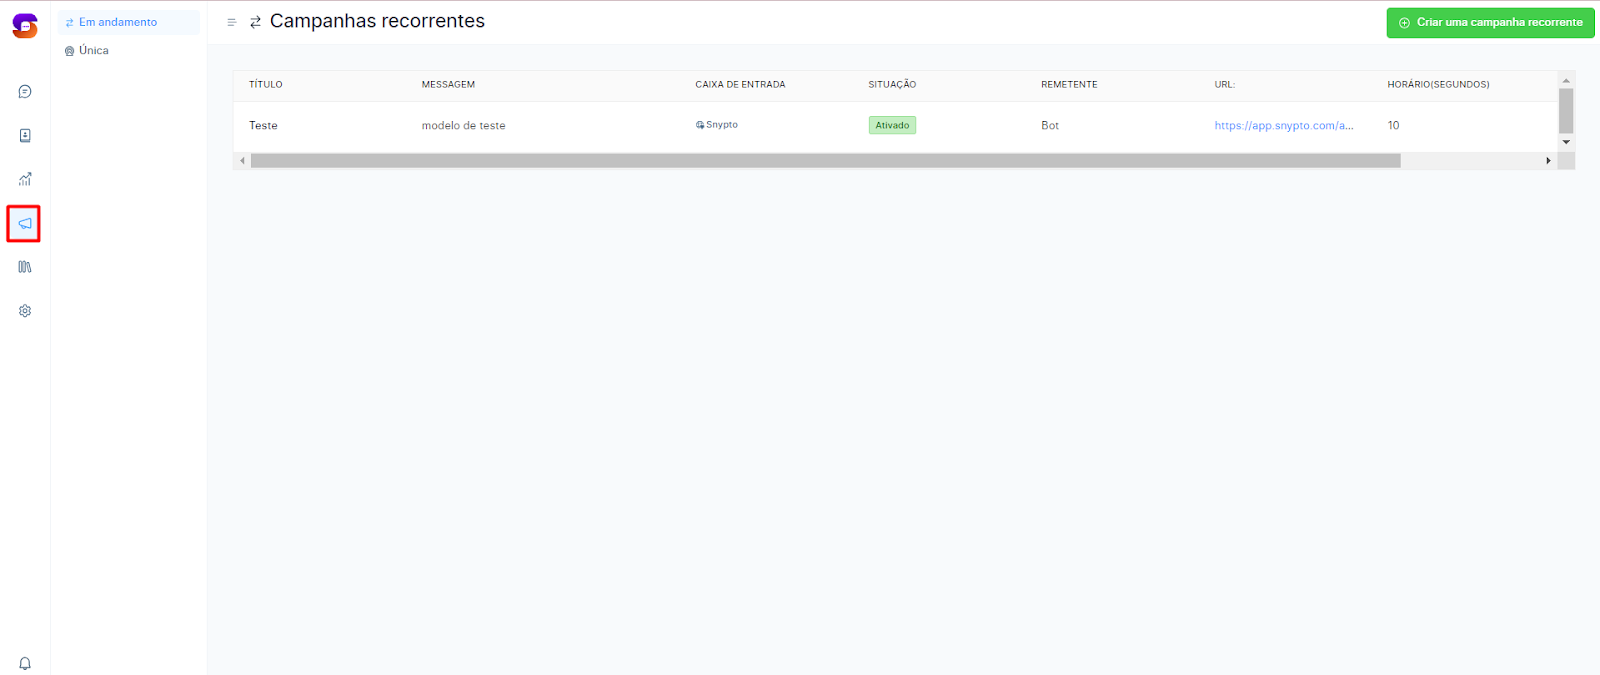Open the contacts book icon
Screen dimensions: 1600x675
[25, 135]
